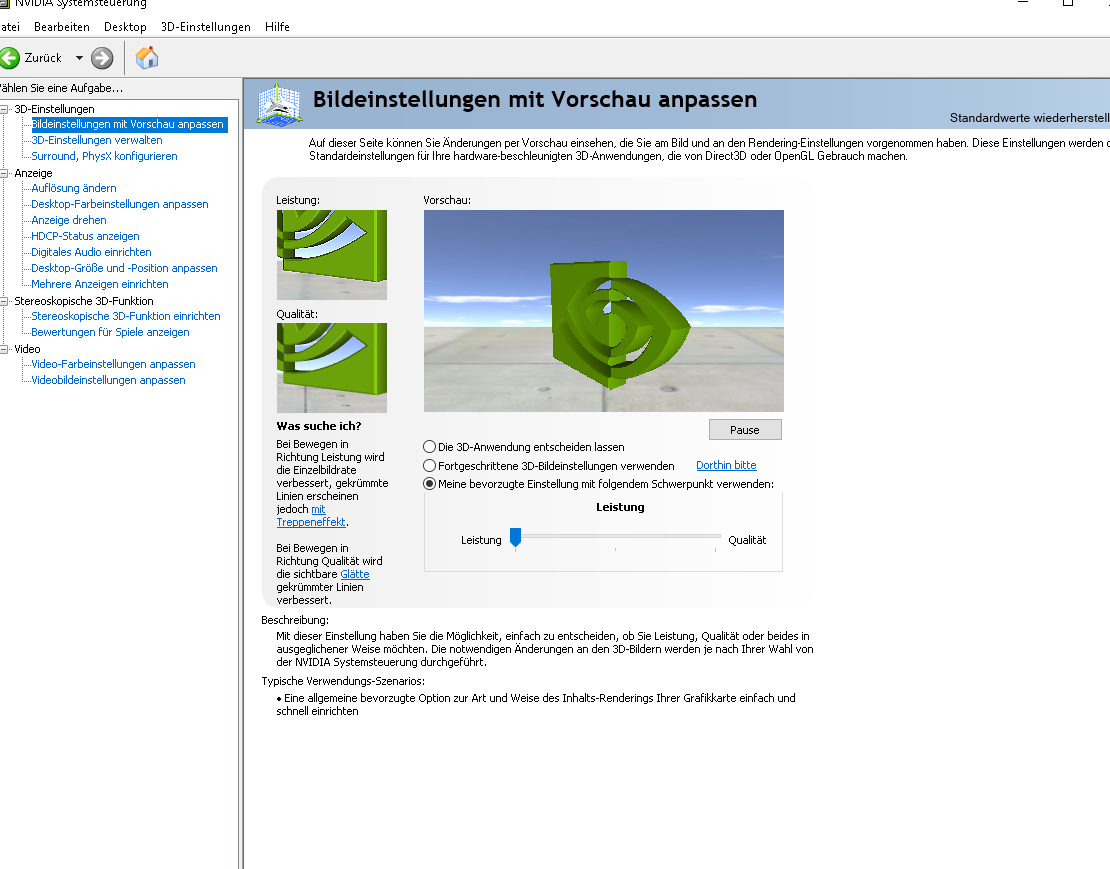Collapse the Anzeige tree node
The width and height of the screenshot is (1110, 869).
(4, 173)
